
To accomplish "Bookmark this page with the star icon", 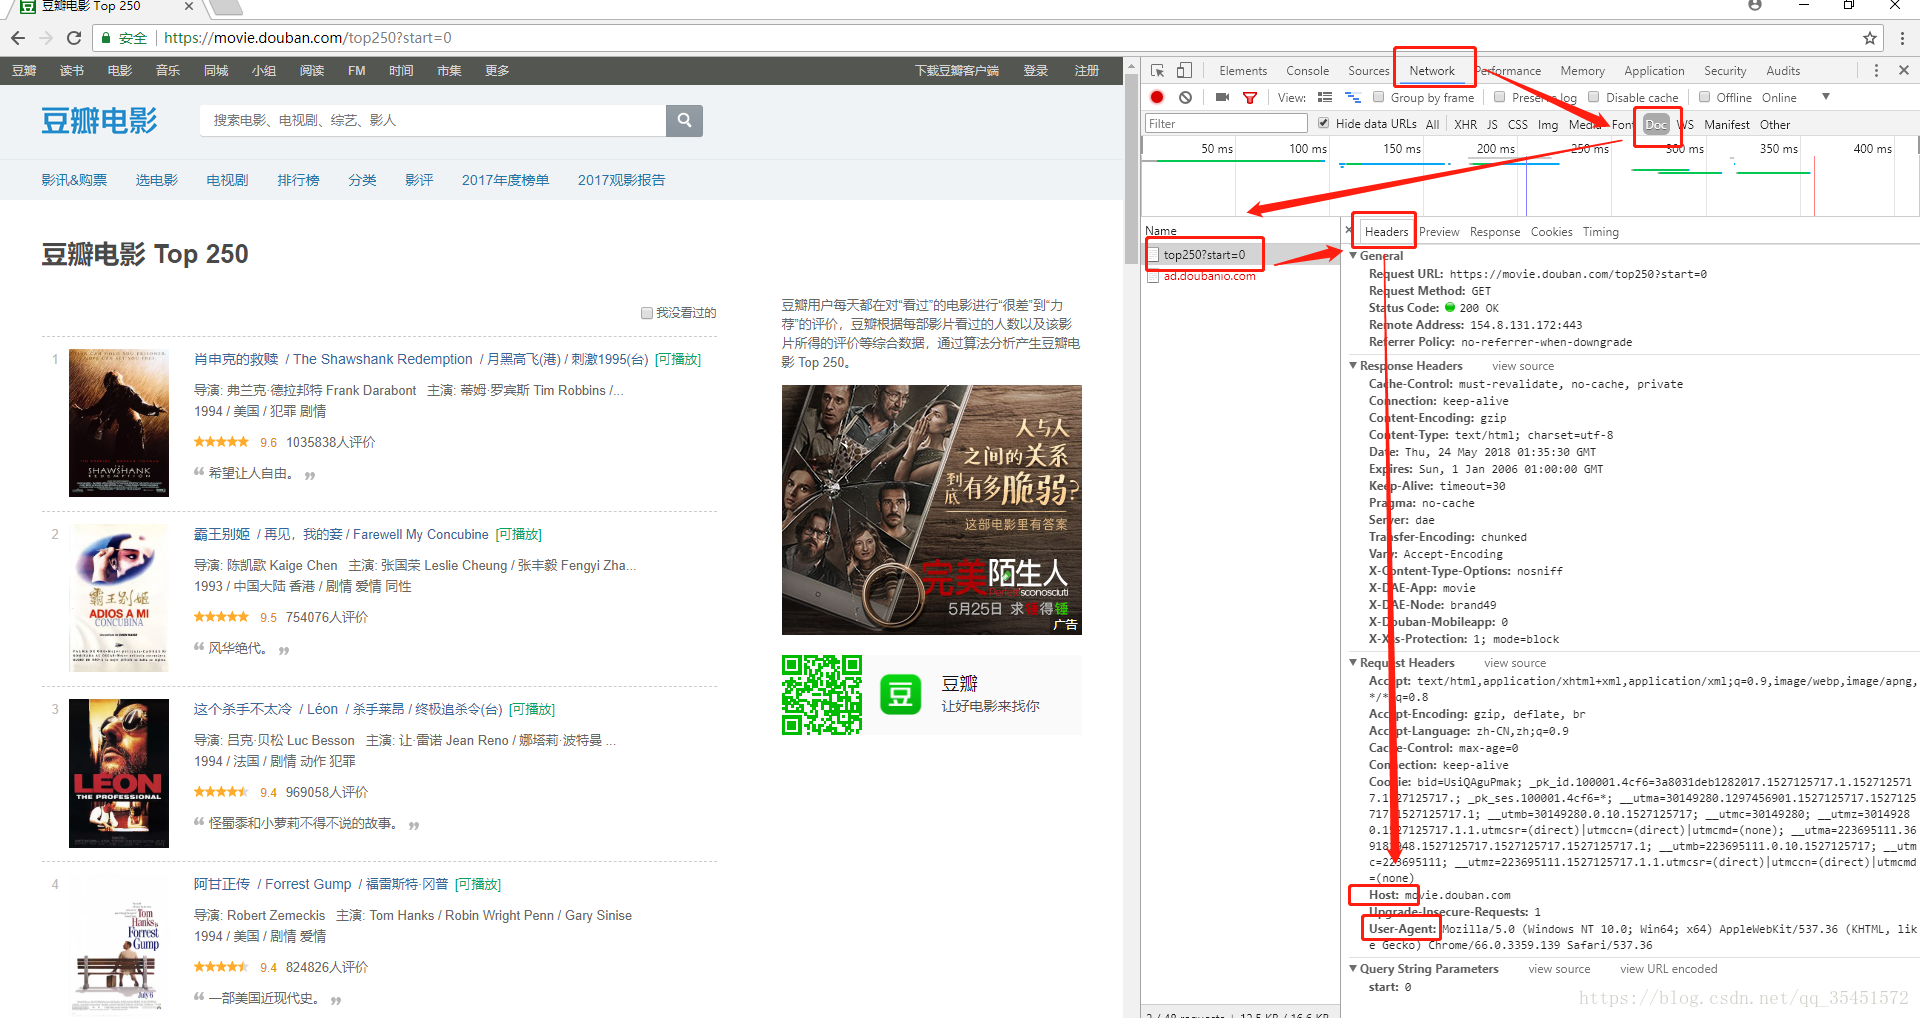I will pos(1869,38).
